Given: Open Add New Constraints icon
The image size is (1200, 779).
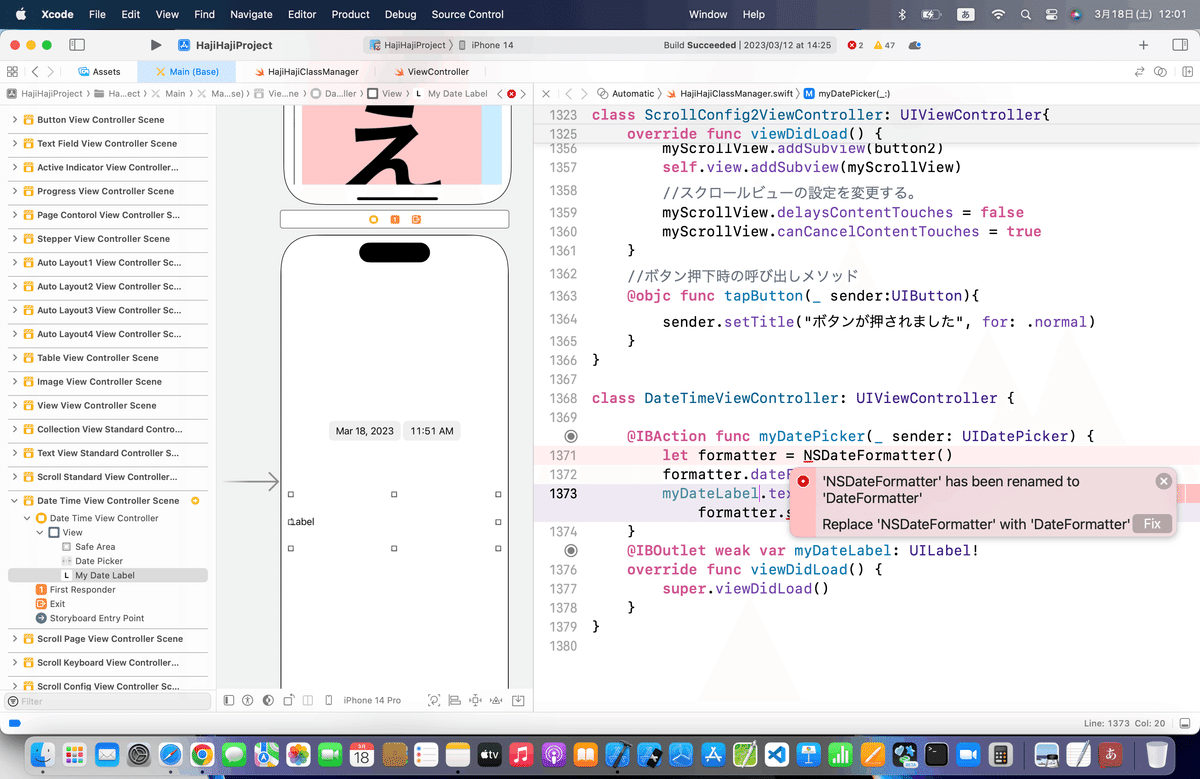Looking at the screenshot, I should (476, 700).
